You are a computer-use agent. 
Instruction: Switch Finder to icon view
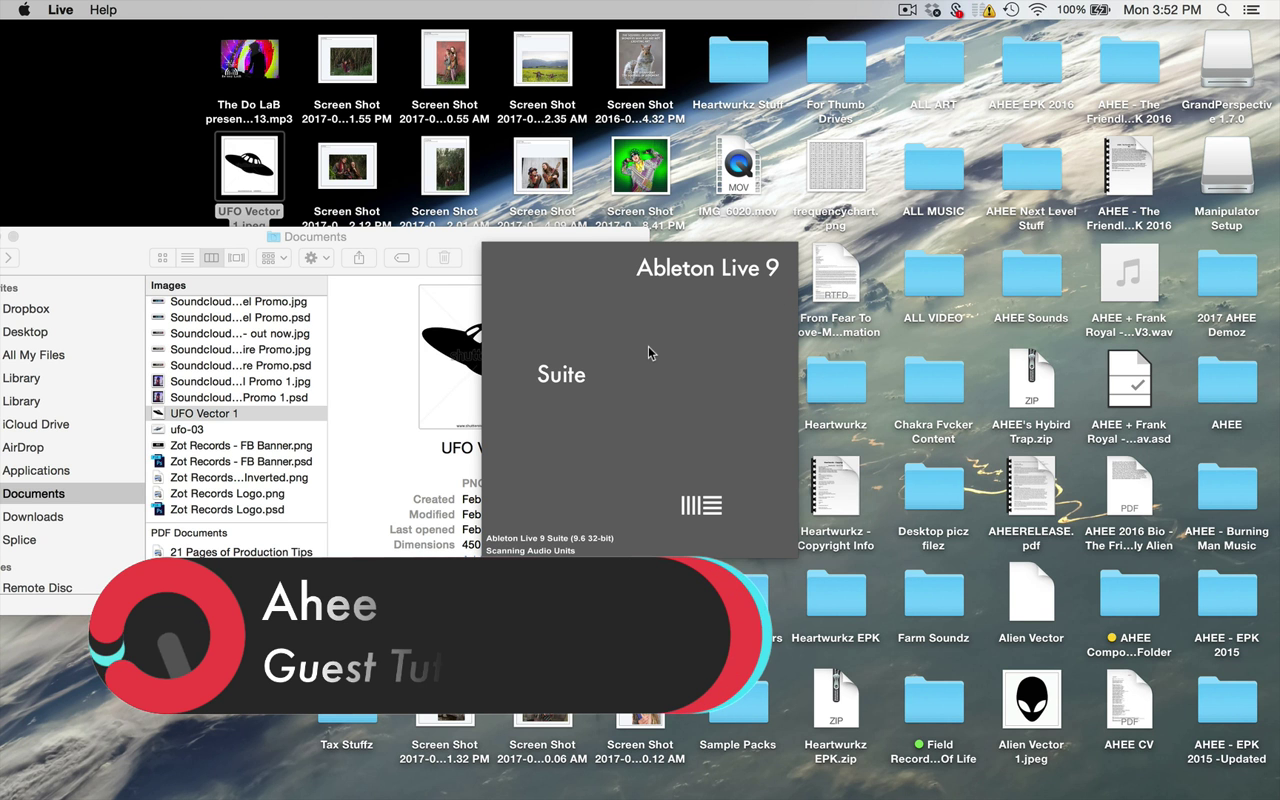163,258
